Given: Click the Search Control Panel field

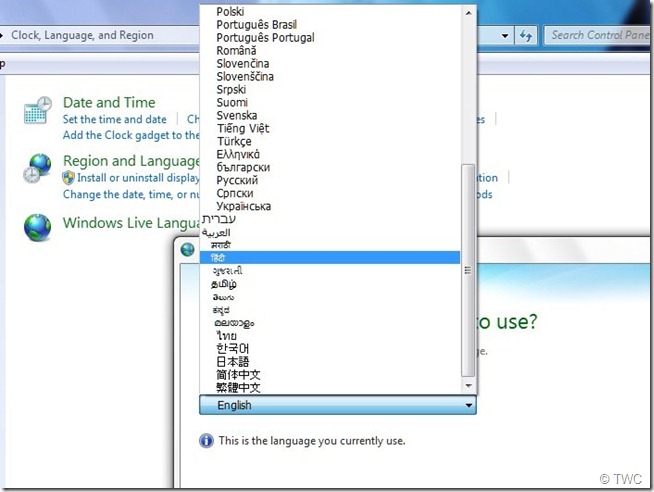Looking at the screenshot, I should pos(599,35).
